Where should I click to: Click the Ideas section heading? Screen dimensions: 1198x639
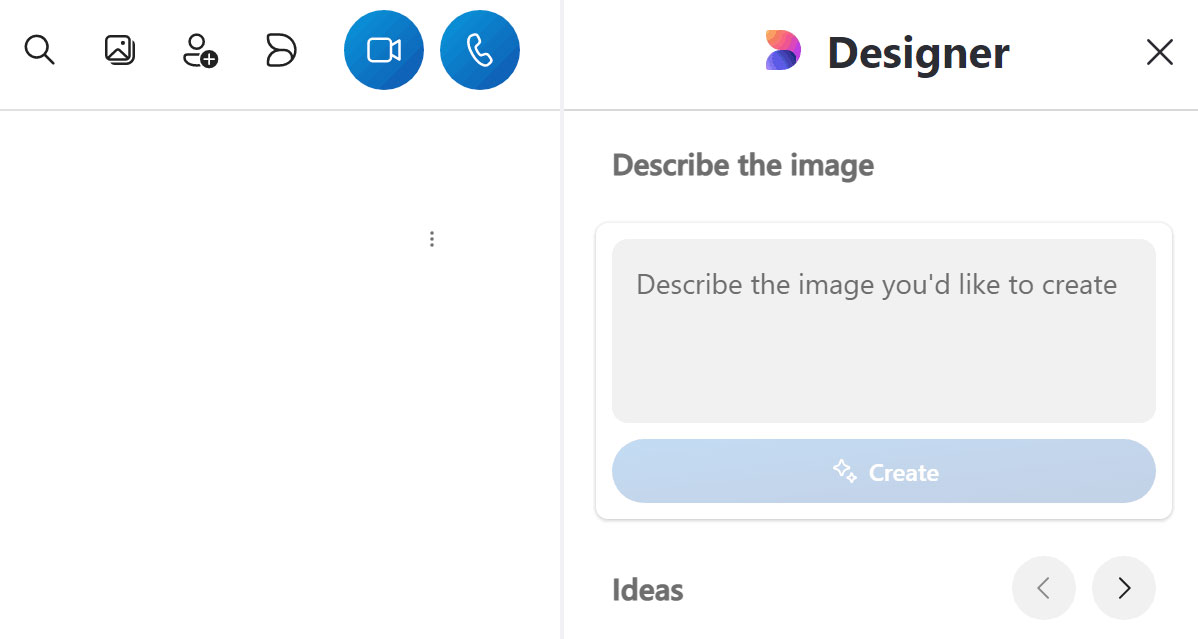pos(648,590)
